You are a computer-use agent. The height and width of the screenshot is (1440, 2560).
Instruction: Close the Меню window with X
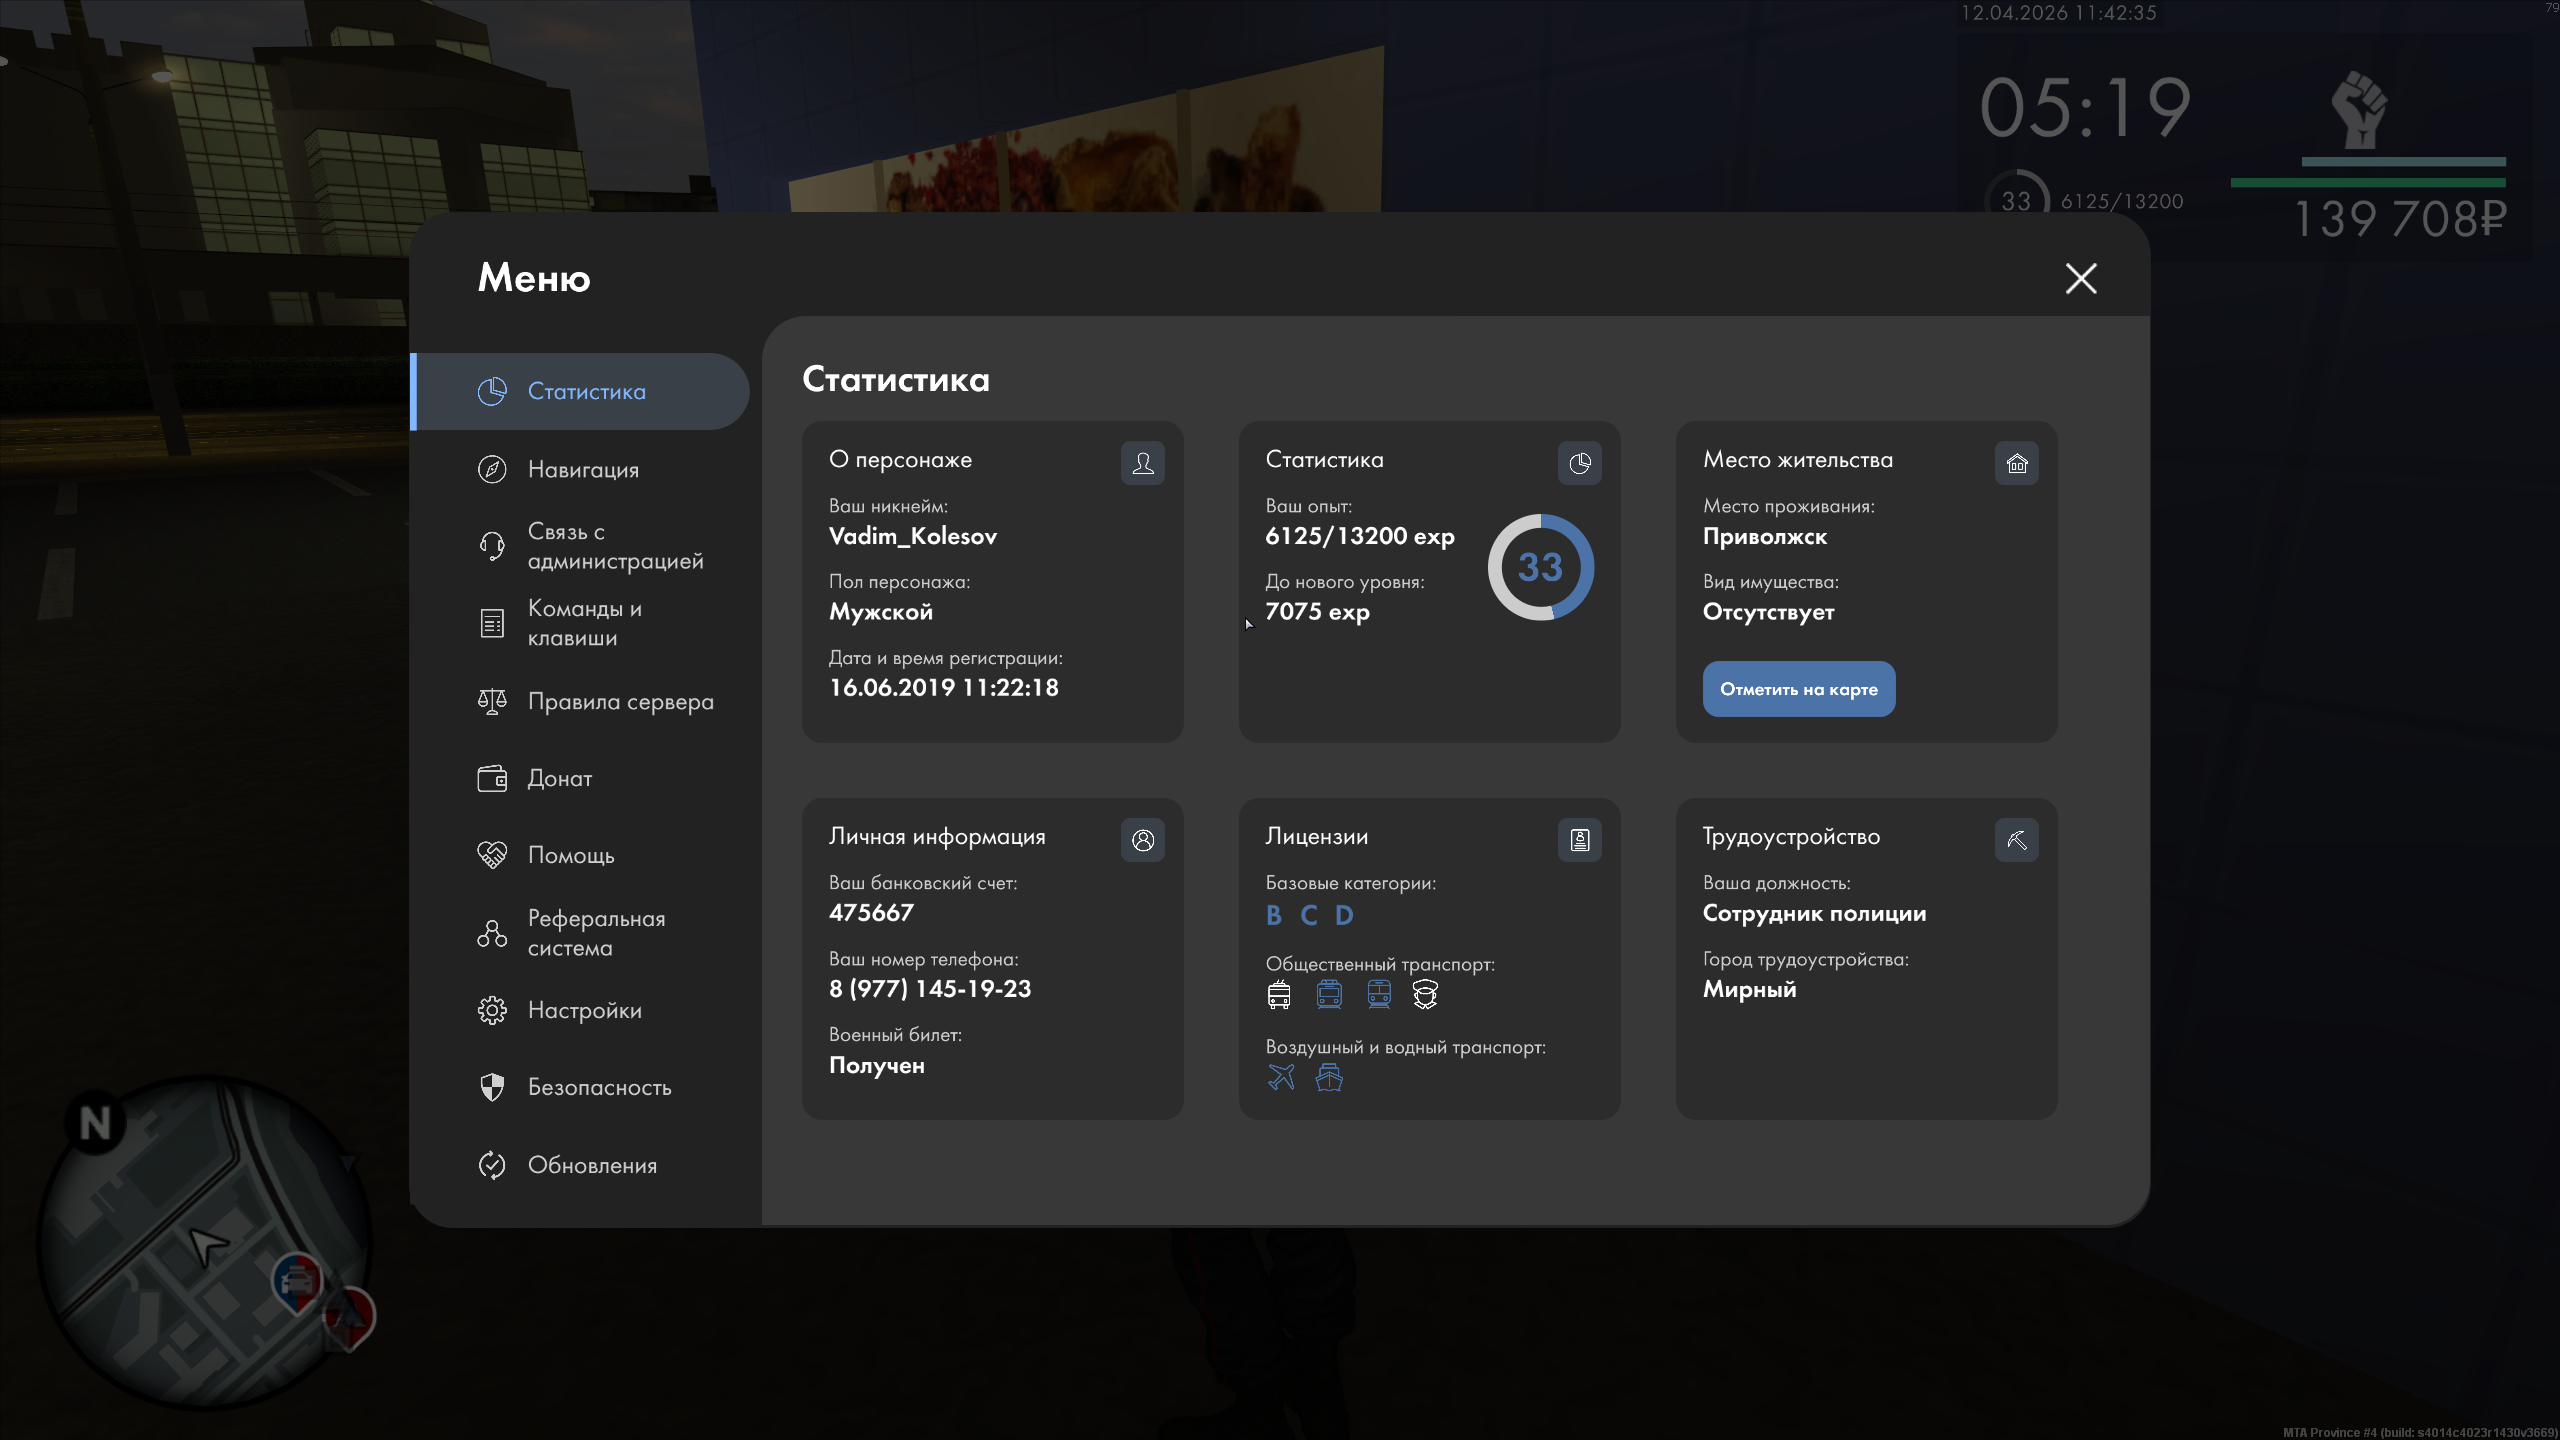point(2081,278)
